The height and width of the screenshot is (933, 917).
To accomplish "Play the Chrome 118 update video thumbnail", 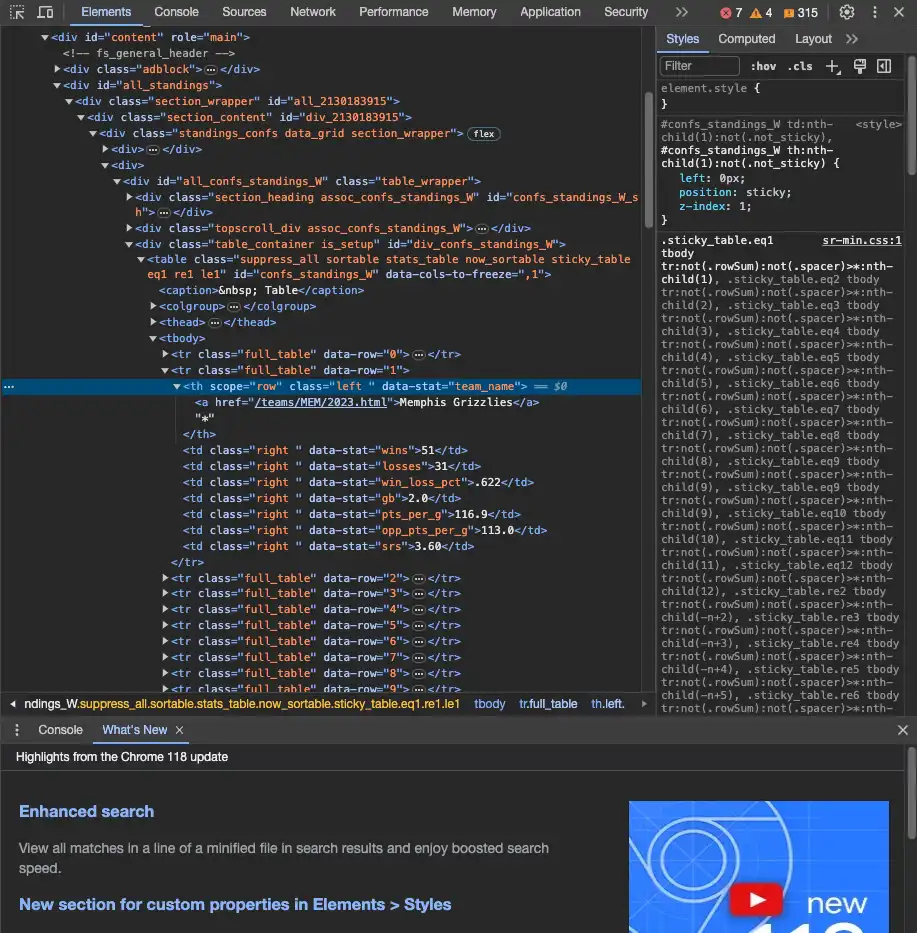I will (756, 899).
